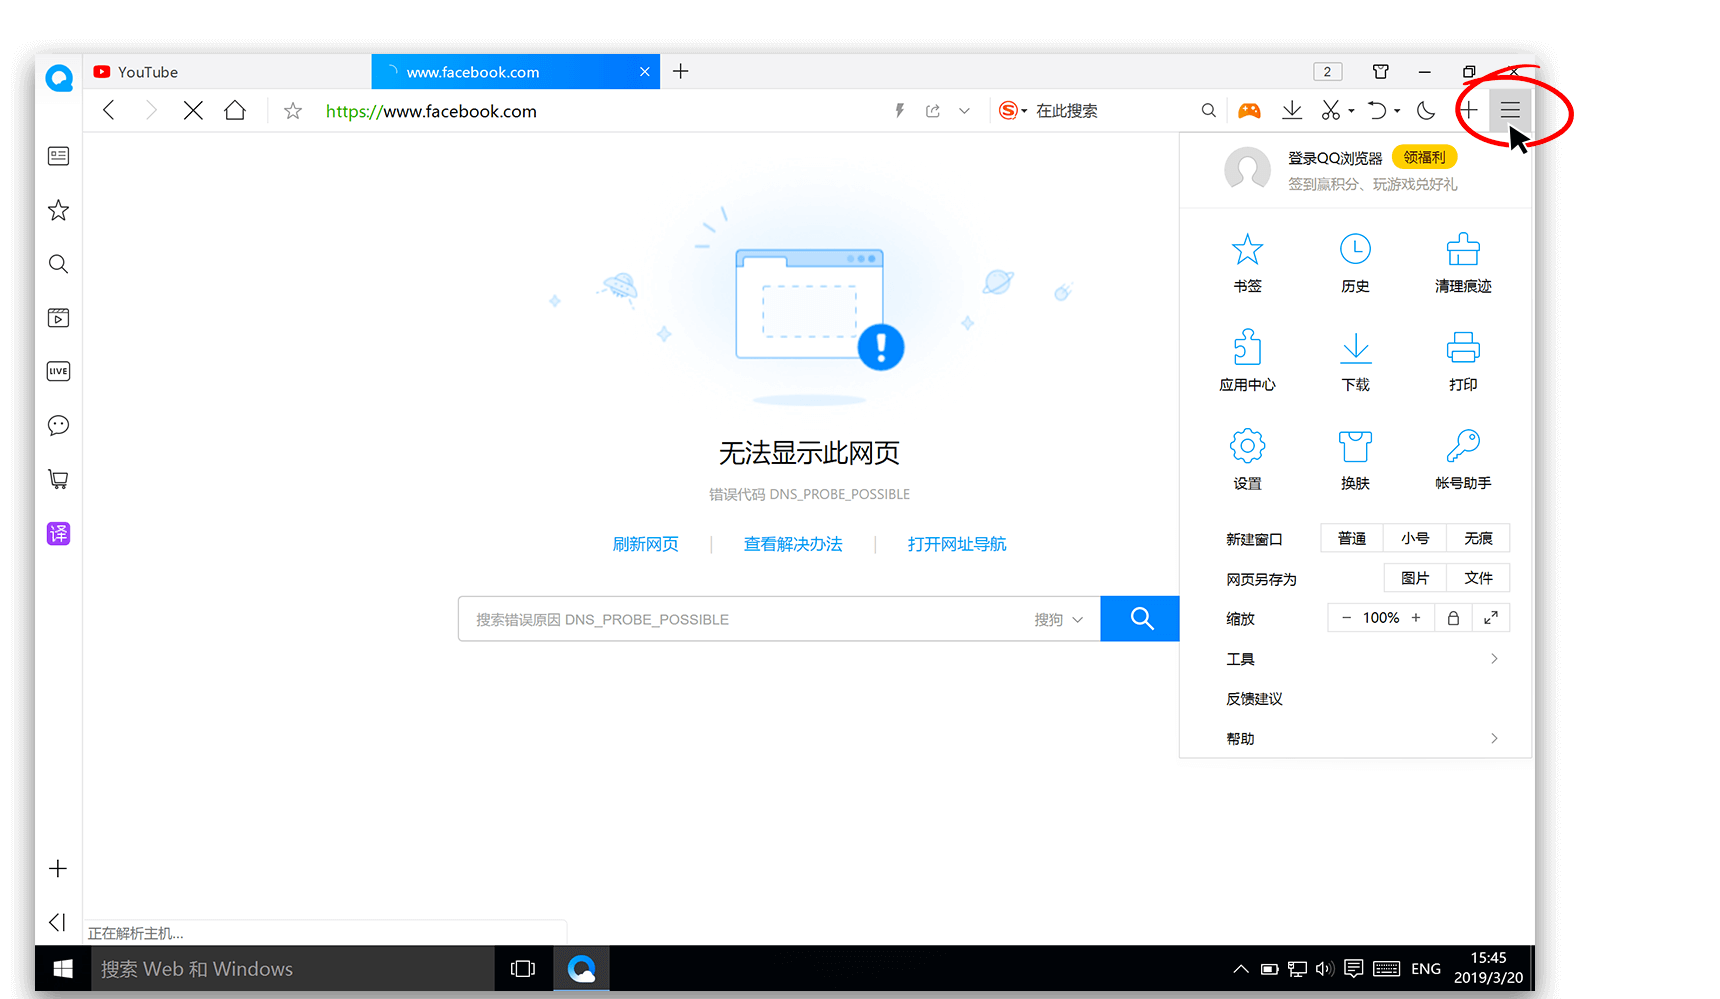
Task: Expand the share options dropdown arrow
Action: pos(963,111)
